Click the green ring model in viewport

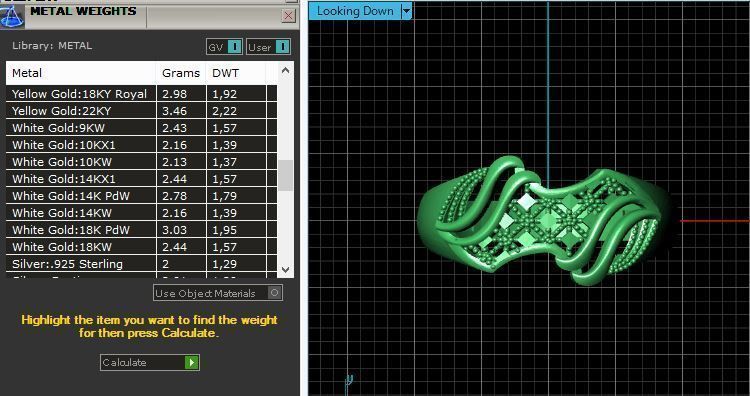(x=545, y=220)
